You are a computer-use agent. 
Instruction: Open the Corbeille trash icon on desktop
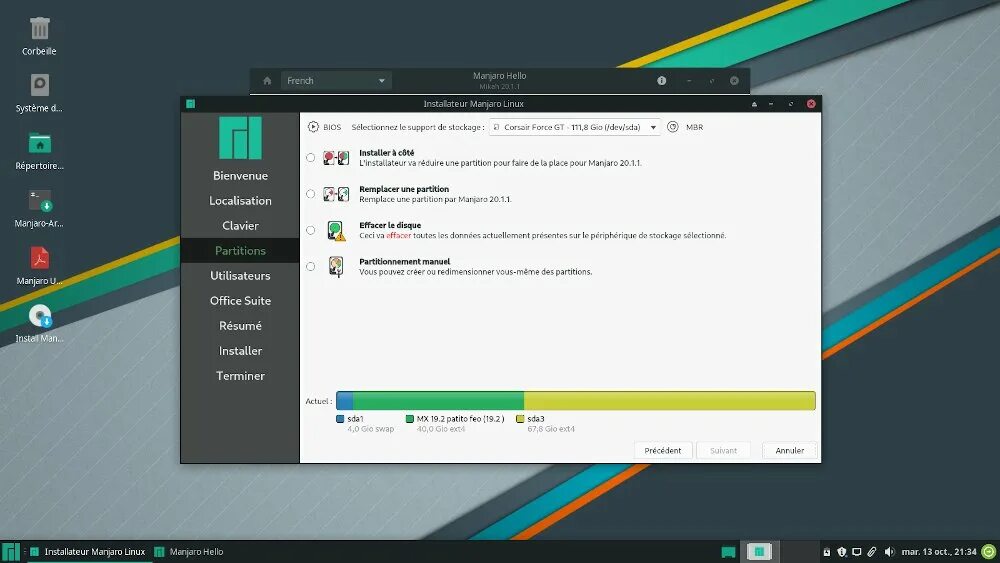(40, 29)
